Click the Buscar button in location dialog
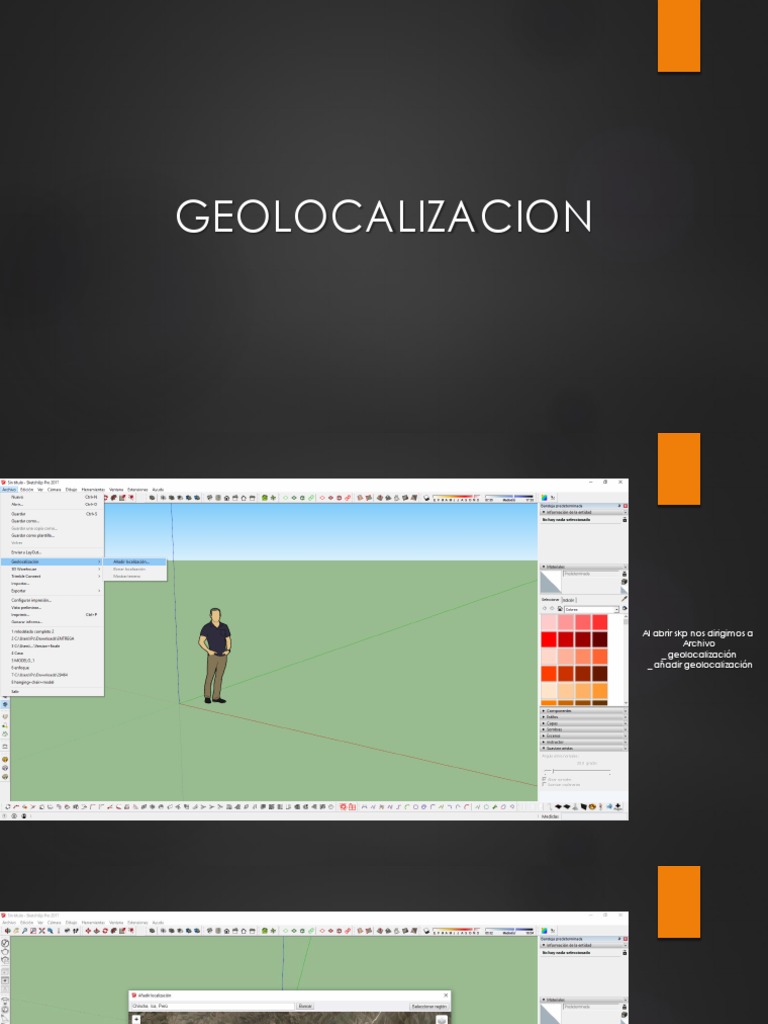The width and height of the screenshot is (768, 1024). coord(305,1006)
